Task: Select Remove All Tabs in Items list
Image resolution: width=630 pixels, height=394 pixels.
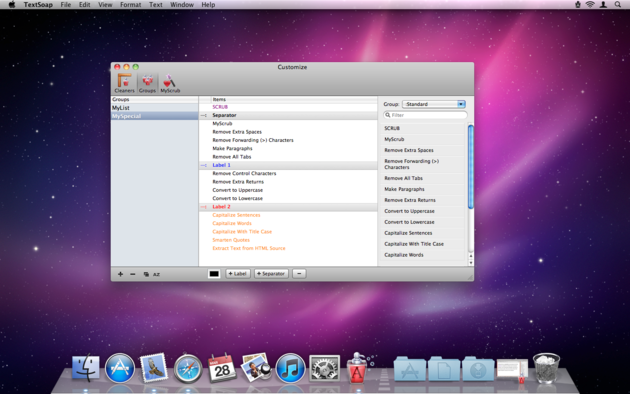Action: 232,157
